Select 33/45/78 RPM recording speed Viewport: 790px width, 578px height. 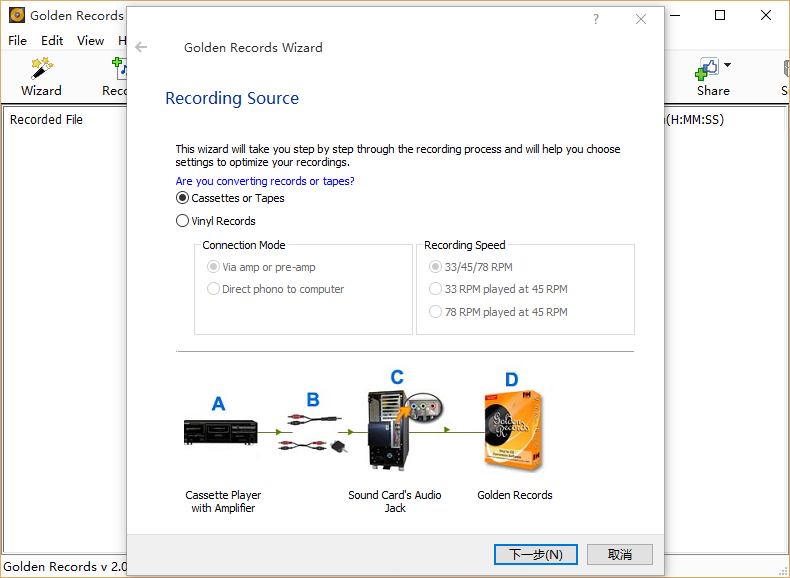[x=471, y=267]
